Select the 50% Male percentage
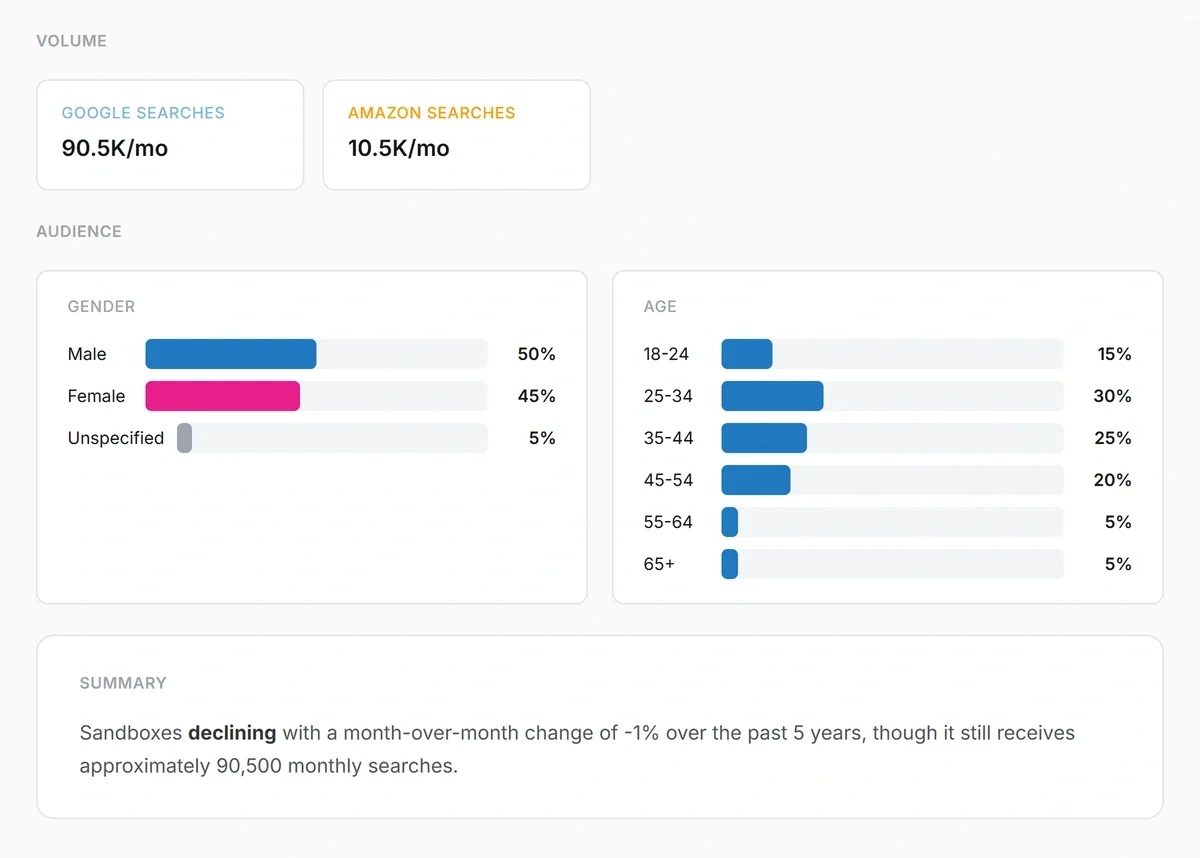Viewport: 1200px width, 858px height. coord(536,354)
